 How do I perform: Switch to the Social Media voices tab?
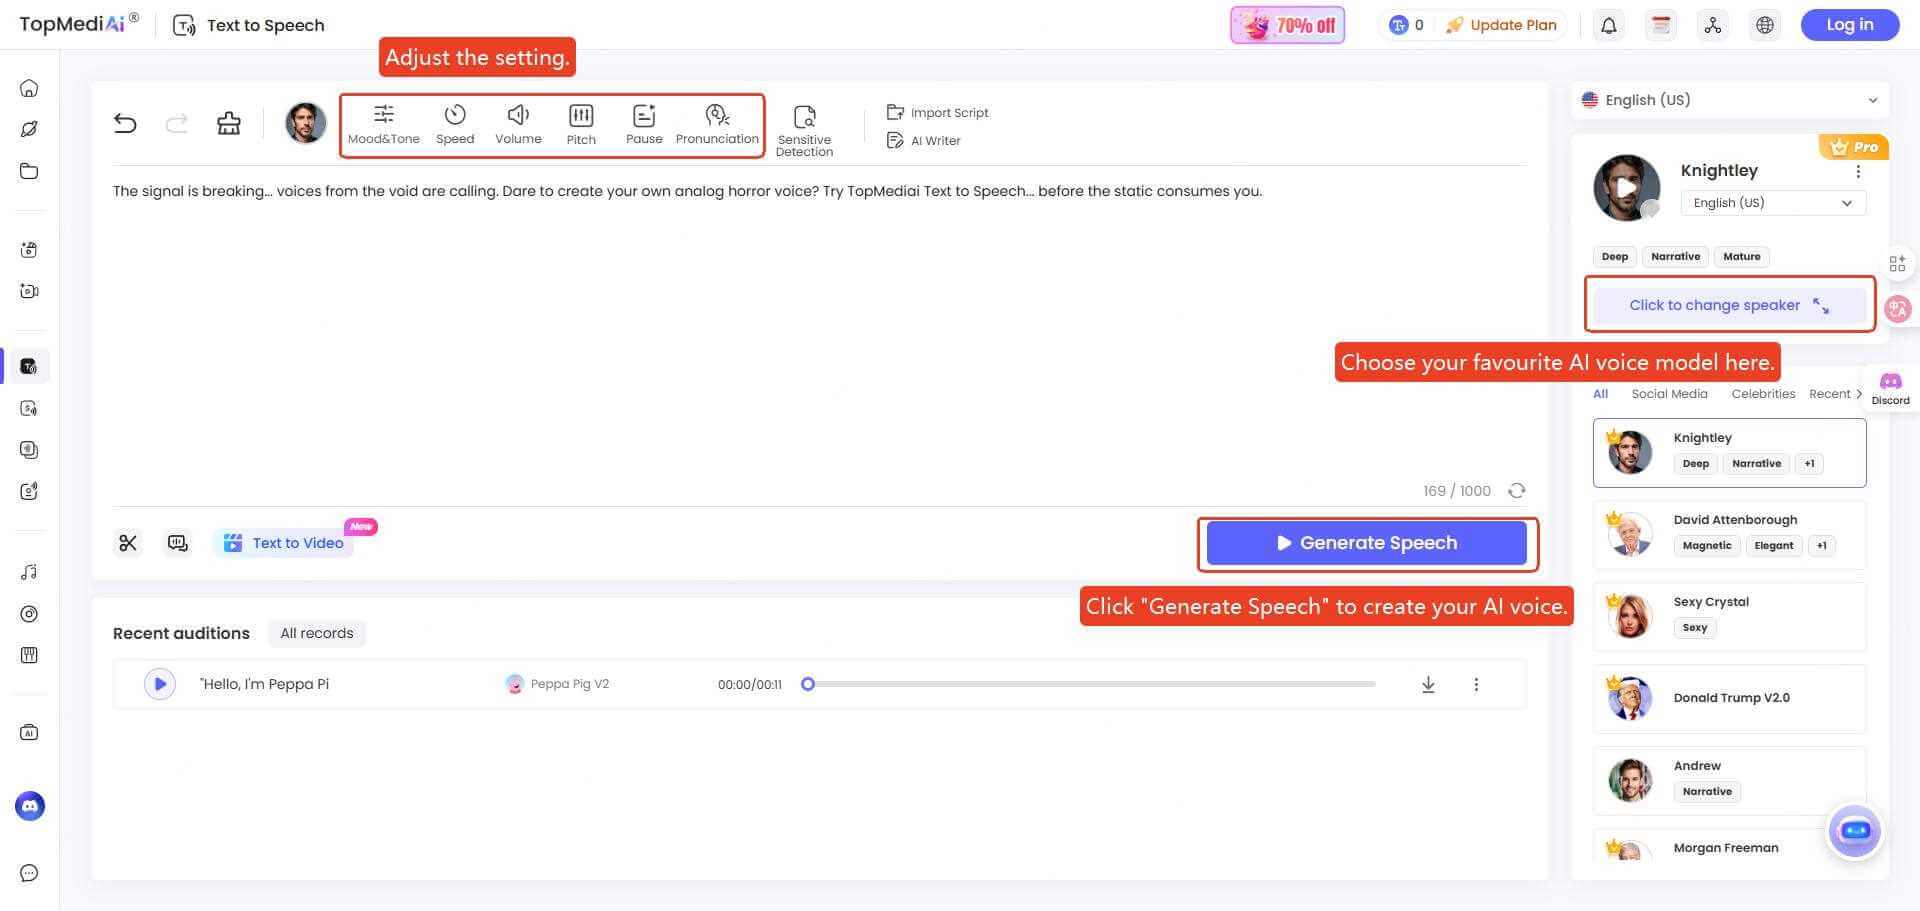(1668, 393)
